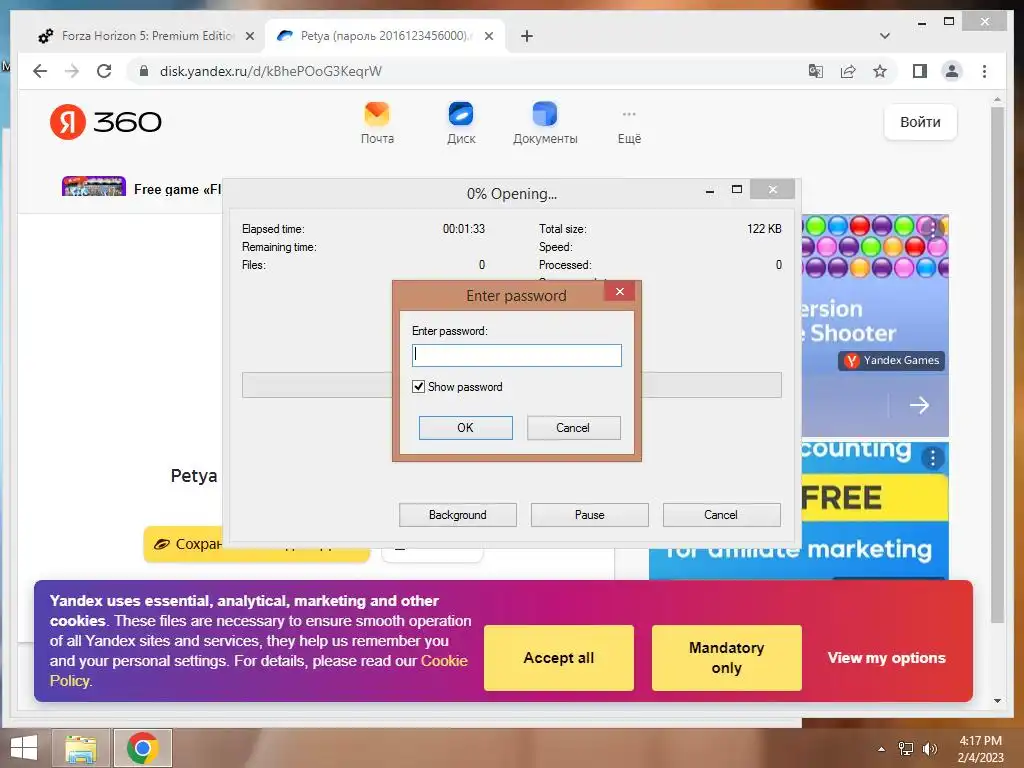Image resolution: width=1024 pixels, height=768 pixels.
Task: Open ad options on the affiliate marketing ad
Action: [x=933, y=458]
